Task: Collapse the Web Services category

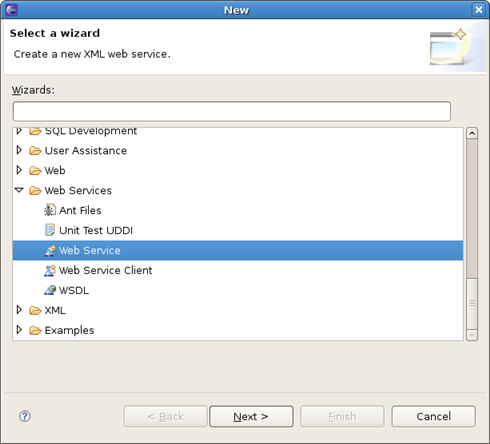Action: (x=19, y=190)
